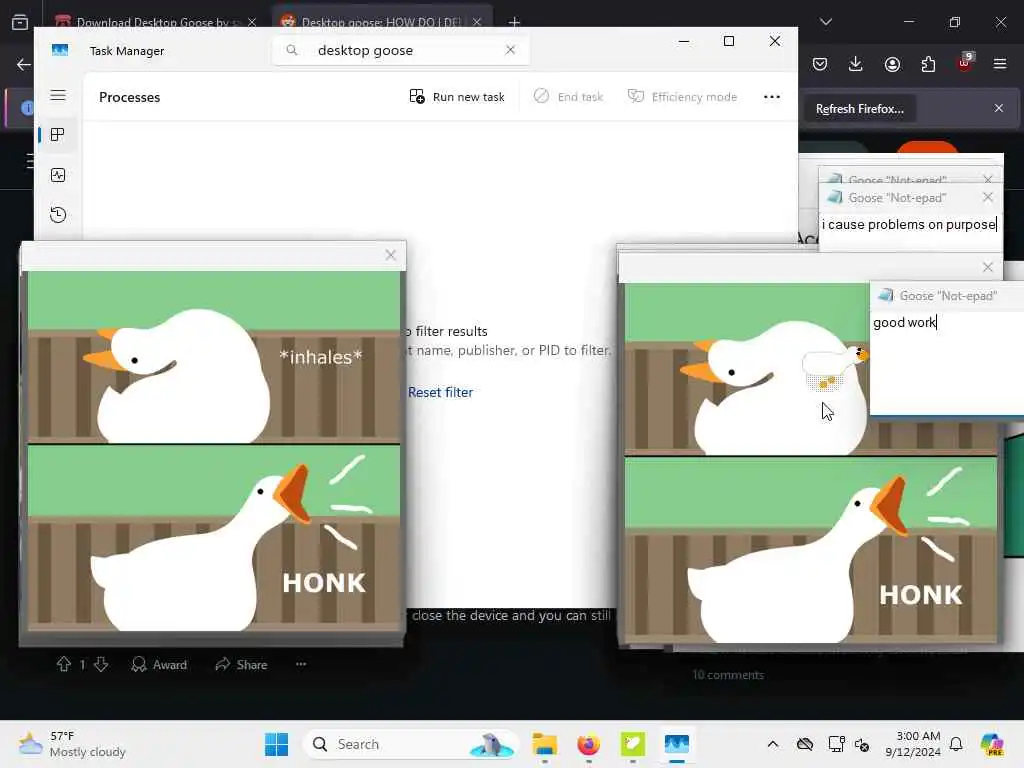Open Performance page icon in Task Manager sidebar

57,175
